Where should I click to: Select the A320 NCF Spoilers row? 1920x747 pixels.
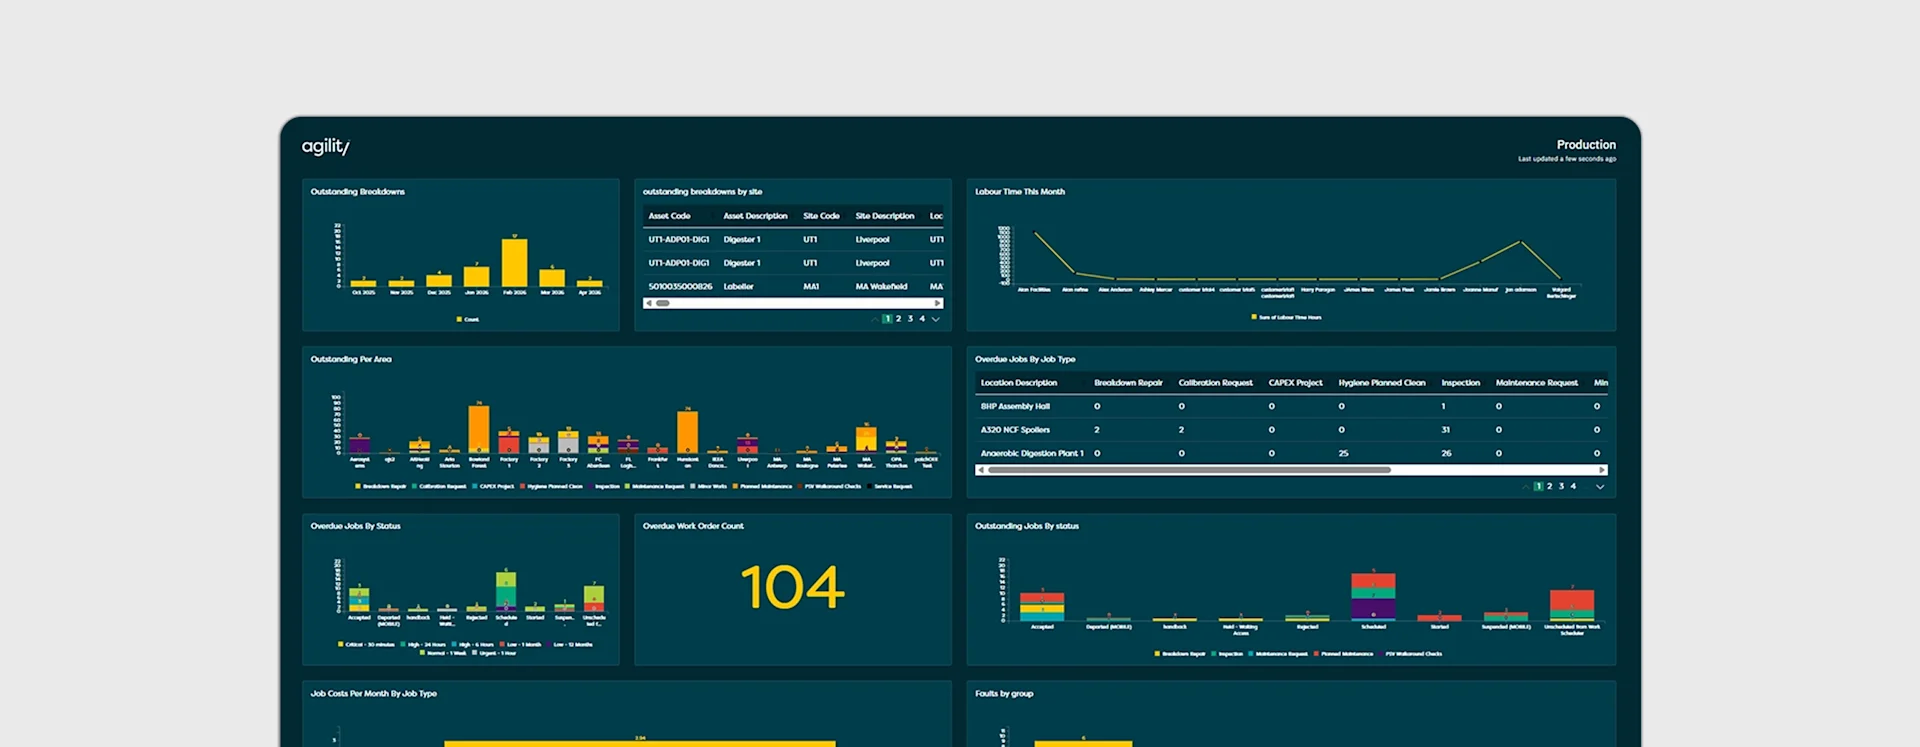click(x=1291, y=430)
